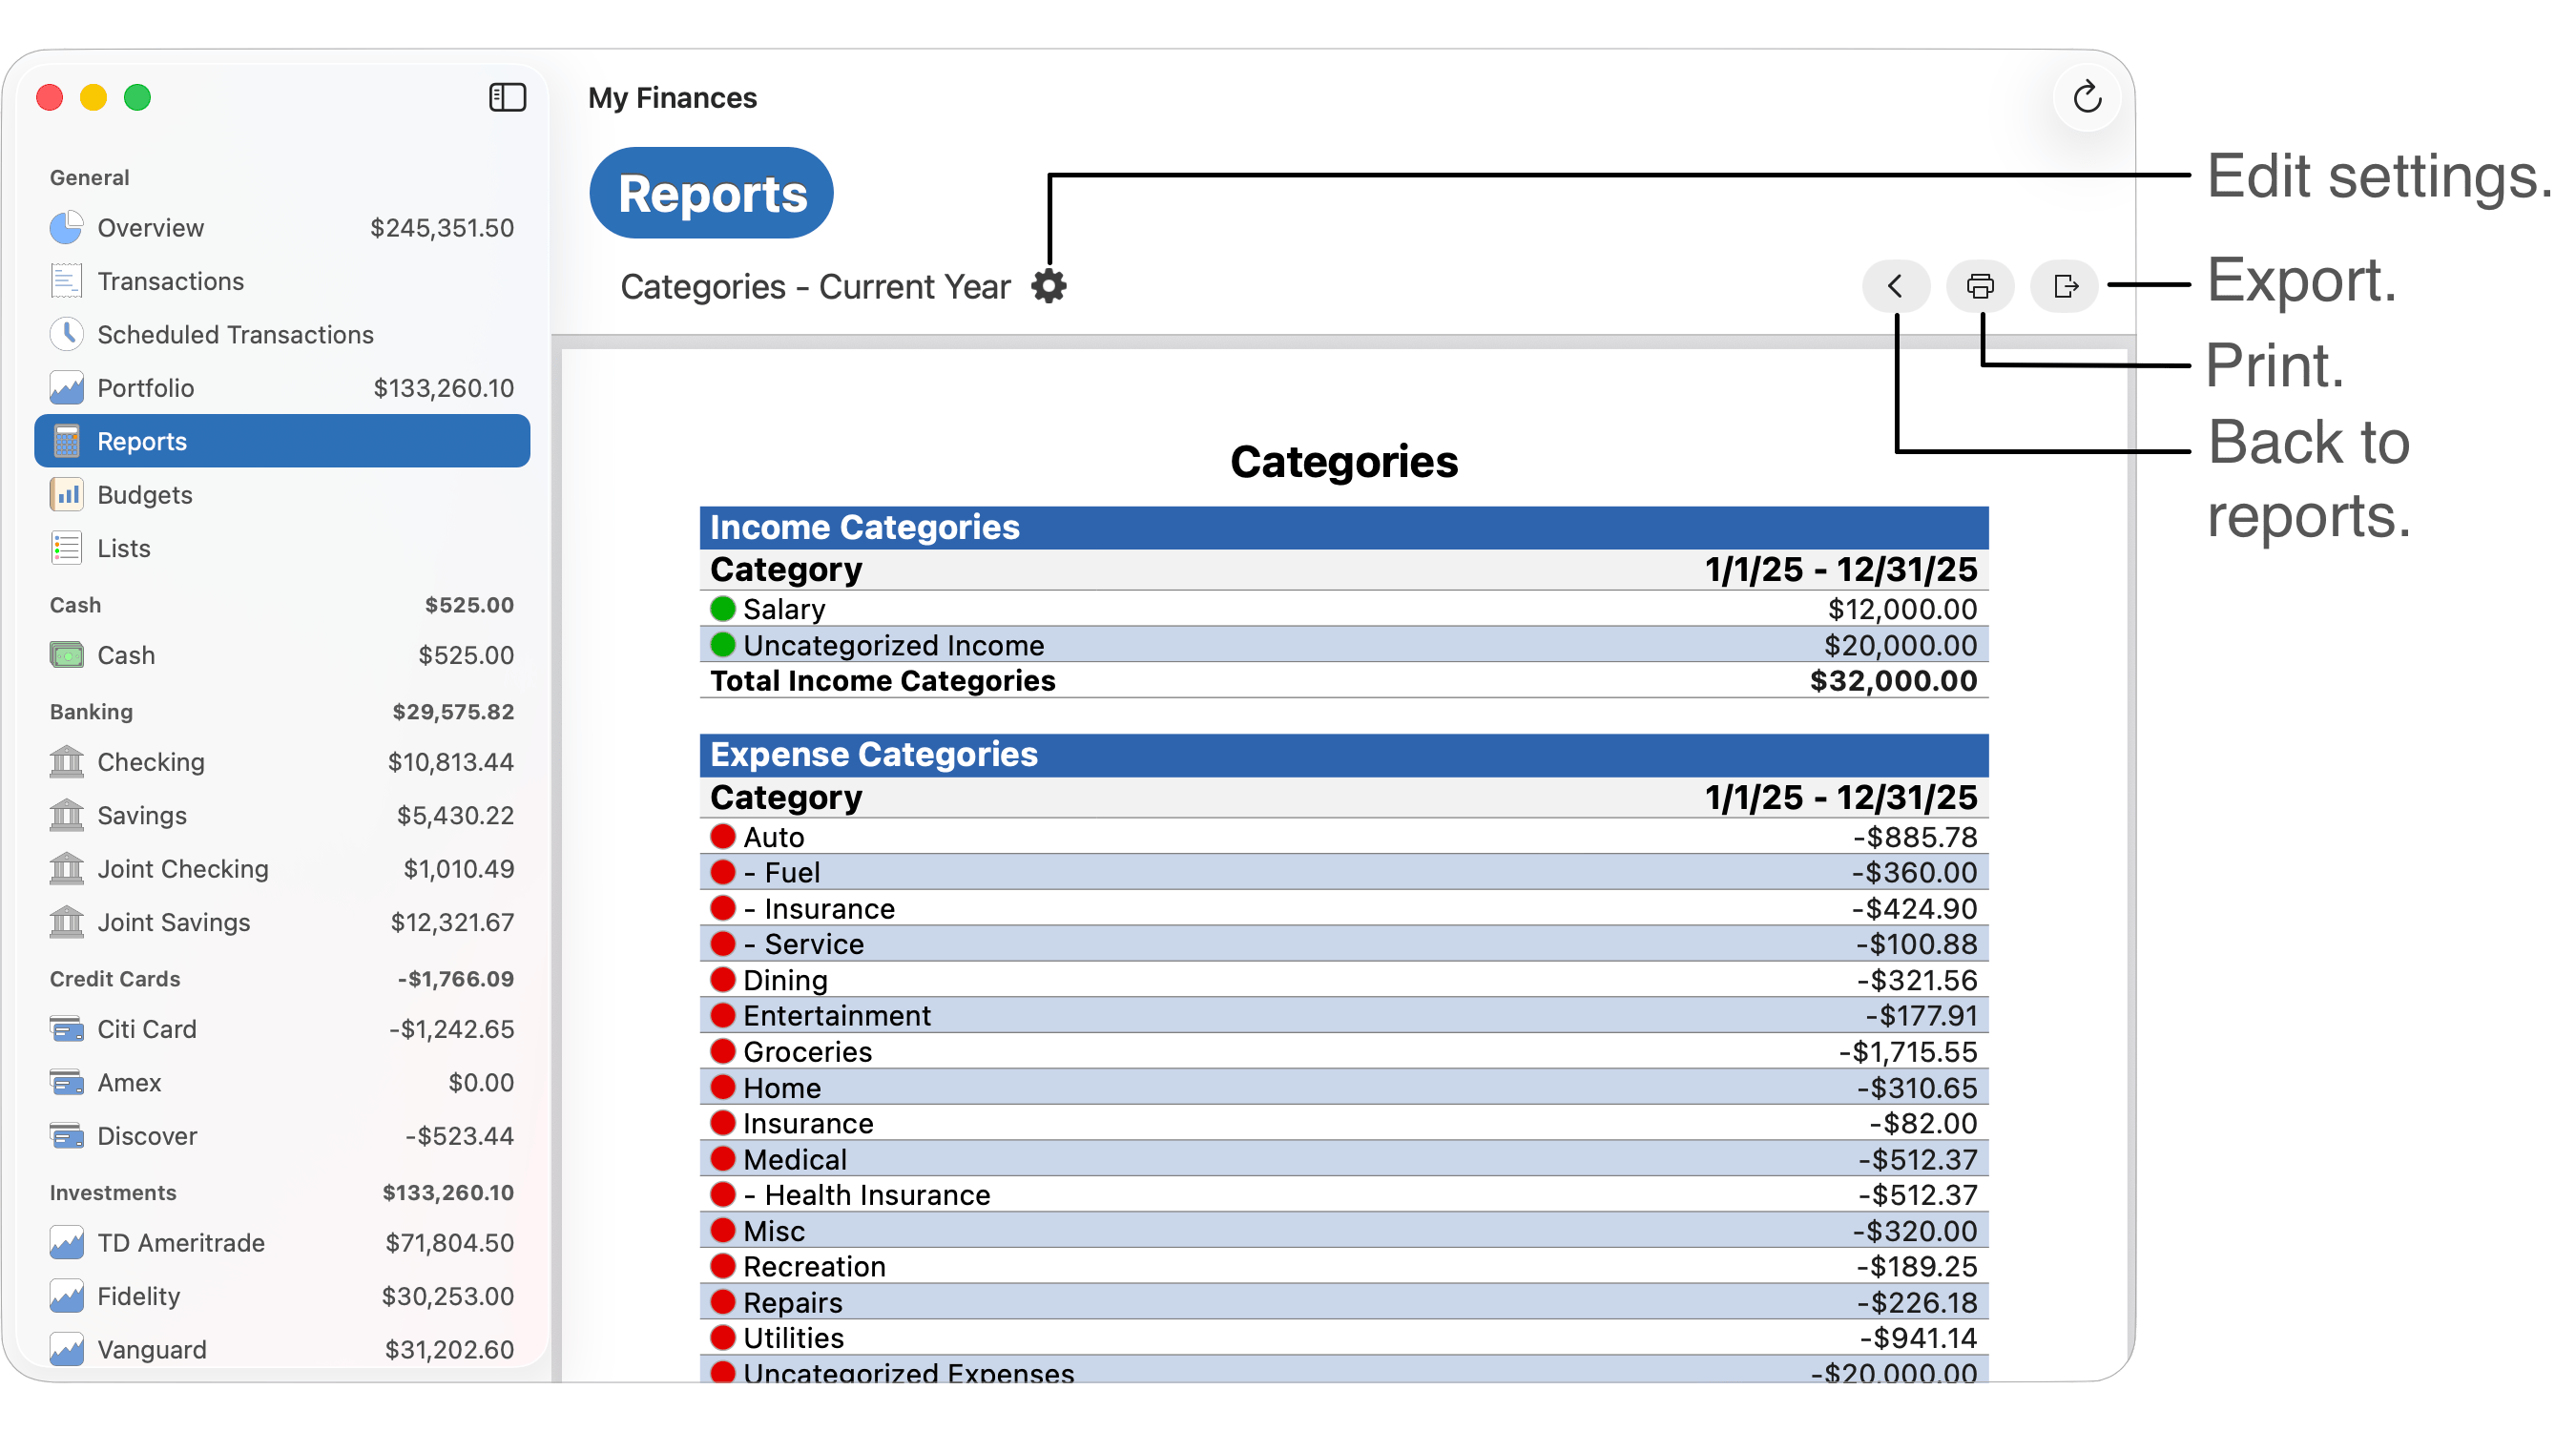Open Overview in the sidebar
The width and height of the screenshot is (2576, 1431).
150,228
